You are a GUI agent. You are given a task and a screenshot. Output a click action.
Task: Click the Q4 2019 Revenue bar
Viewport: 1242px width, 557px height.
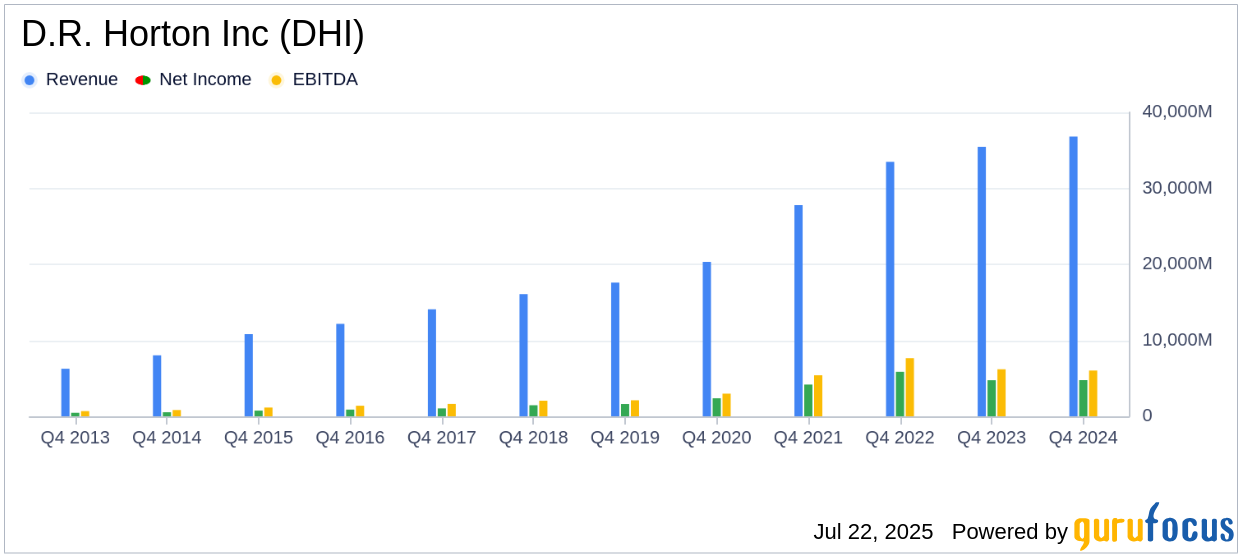[x=615, y=350]
